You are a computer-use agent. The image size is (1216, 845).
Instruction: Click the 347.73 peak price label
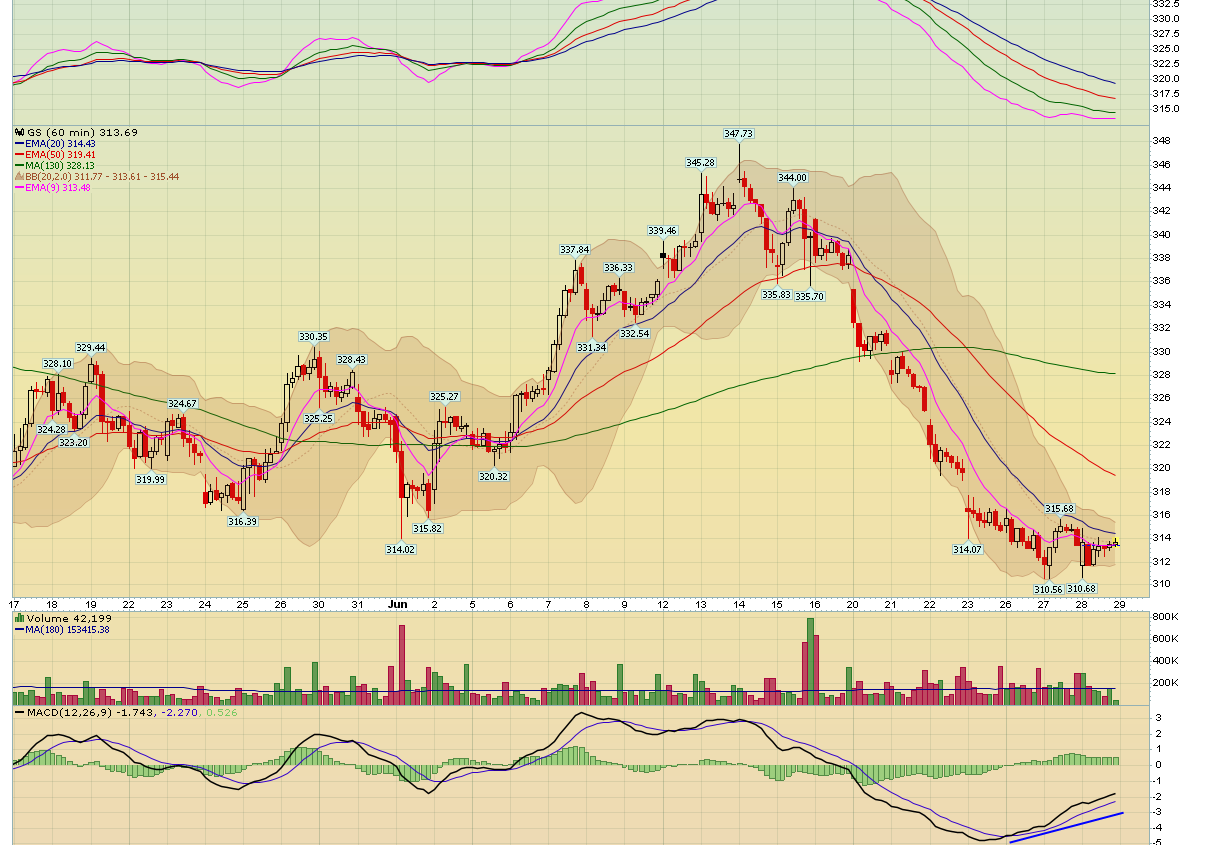pyautogui.click(x=738, y=133)
